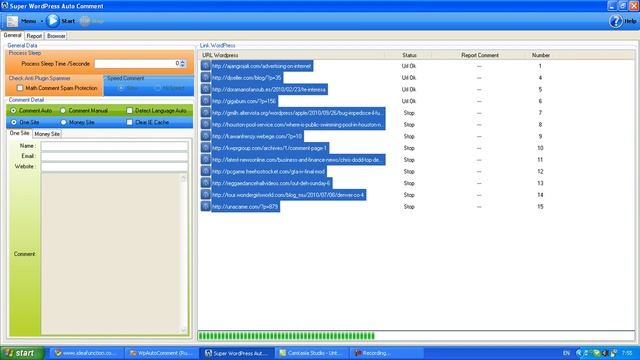This screenshot has width=640, height=360.
Task: Click the Comment box scrollbar up arrow
Action: [x=183, y=178]
